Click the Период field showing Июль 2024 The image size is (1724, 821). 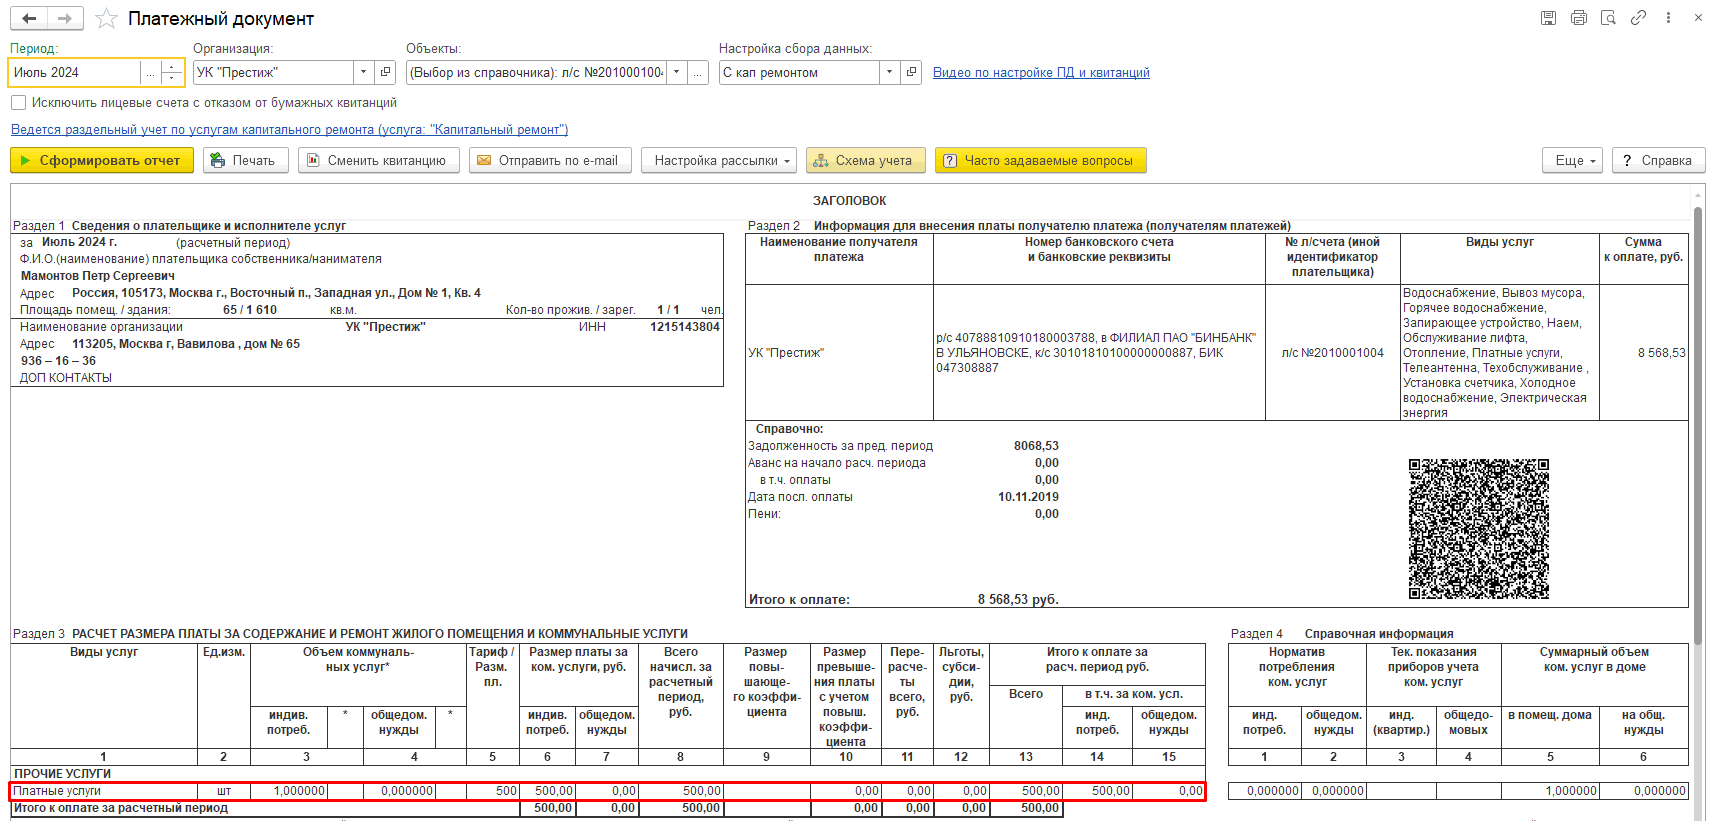click(75, 73)
